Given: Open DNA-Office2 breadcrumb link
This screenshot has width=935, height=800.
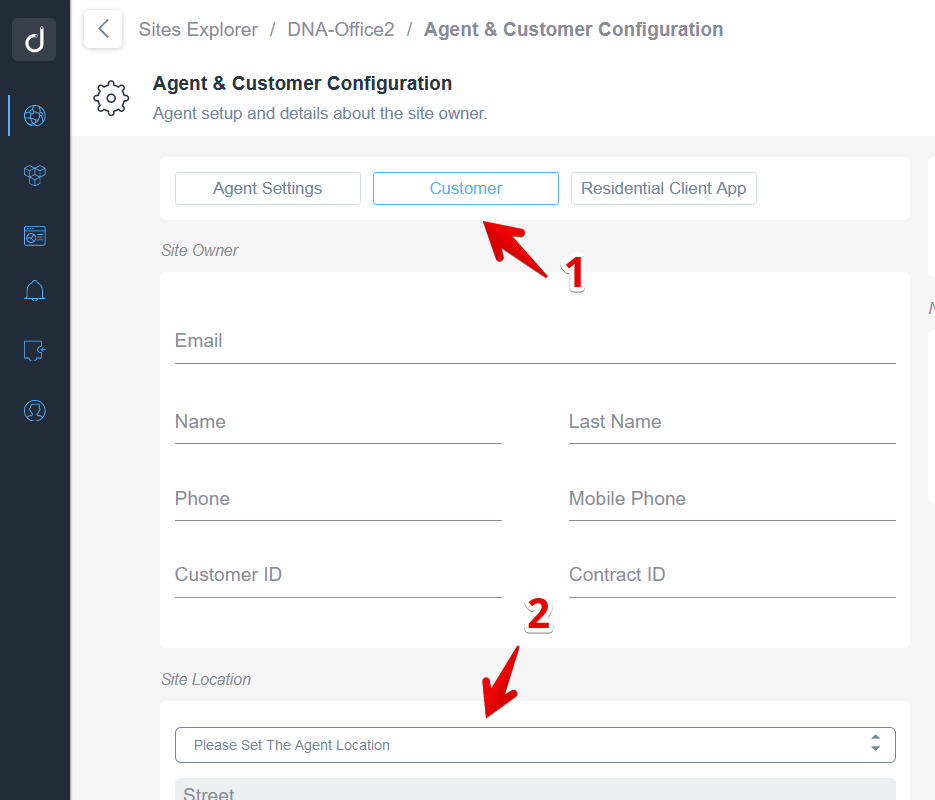Looking at the screenshot, I should click(x=341, y=30).
